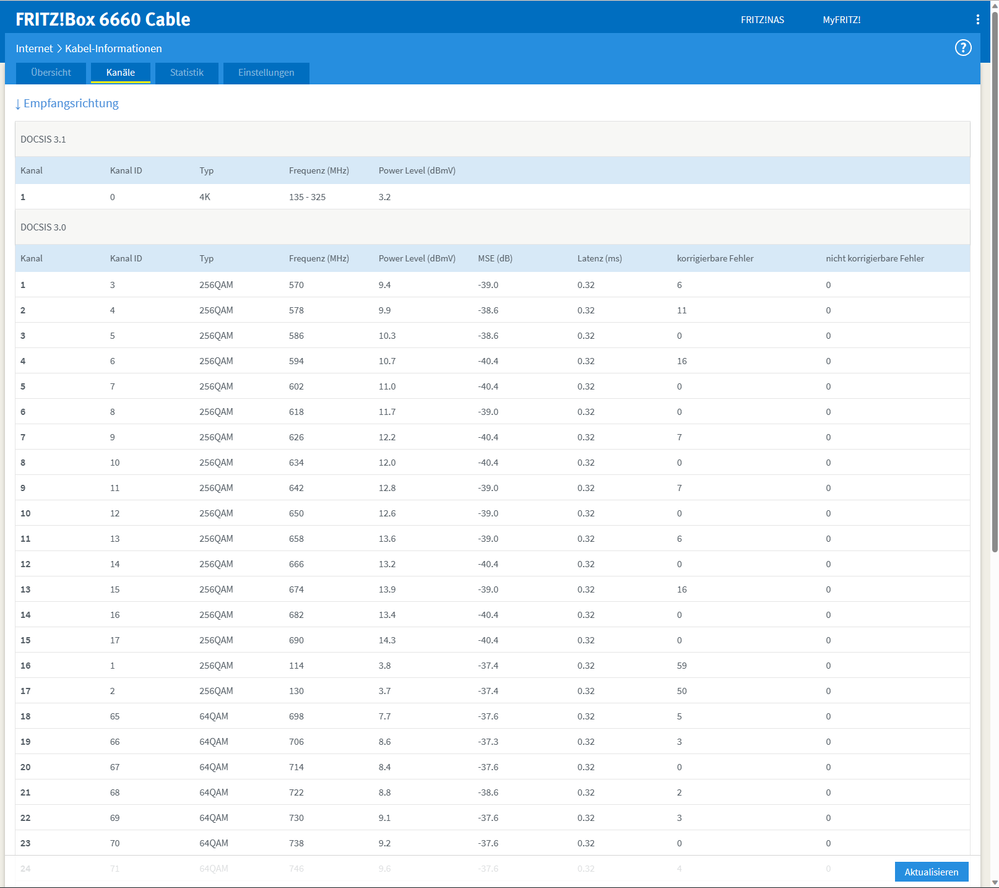Click the Kabel-Informationen breadcrumb text
Screen dimensions: 999x888
click(x=113, y=48)
